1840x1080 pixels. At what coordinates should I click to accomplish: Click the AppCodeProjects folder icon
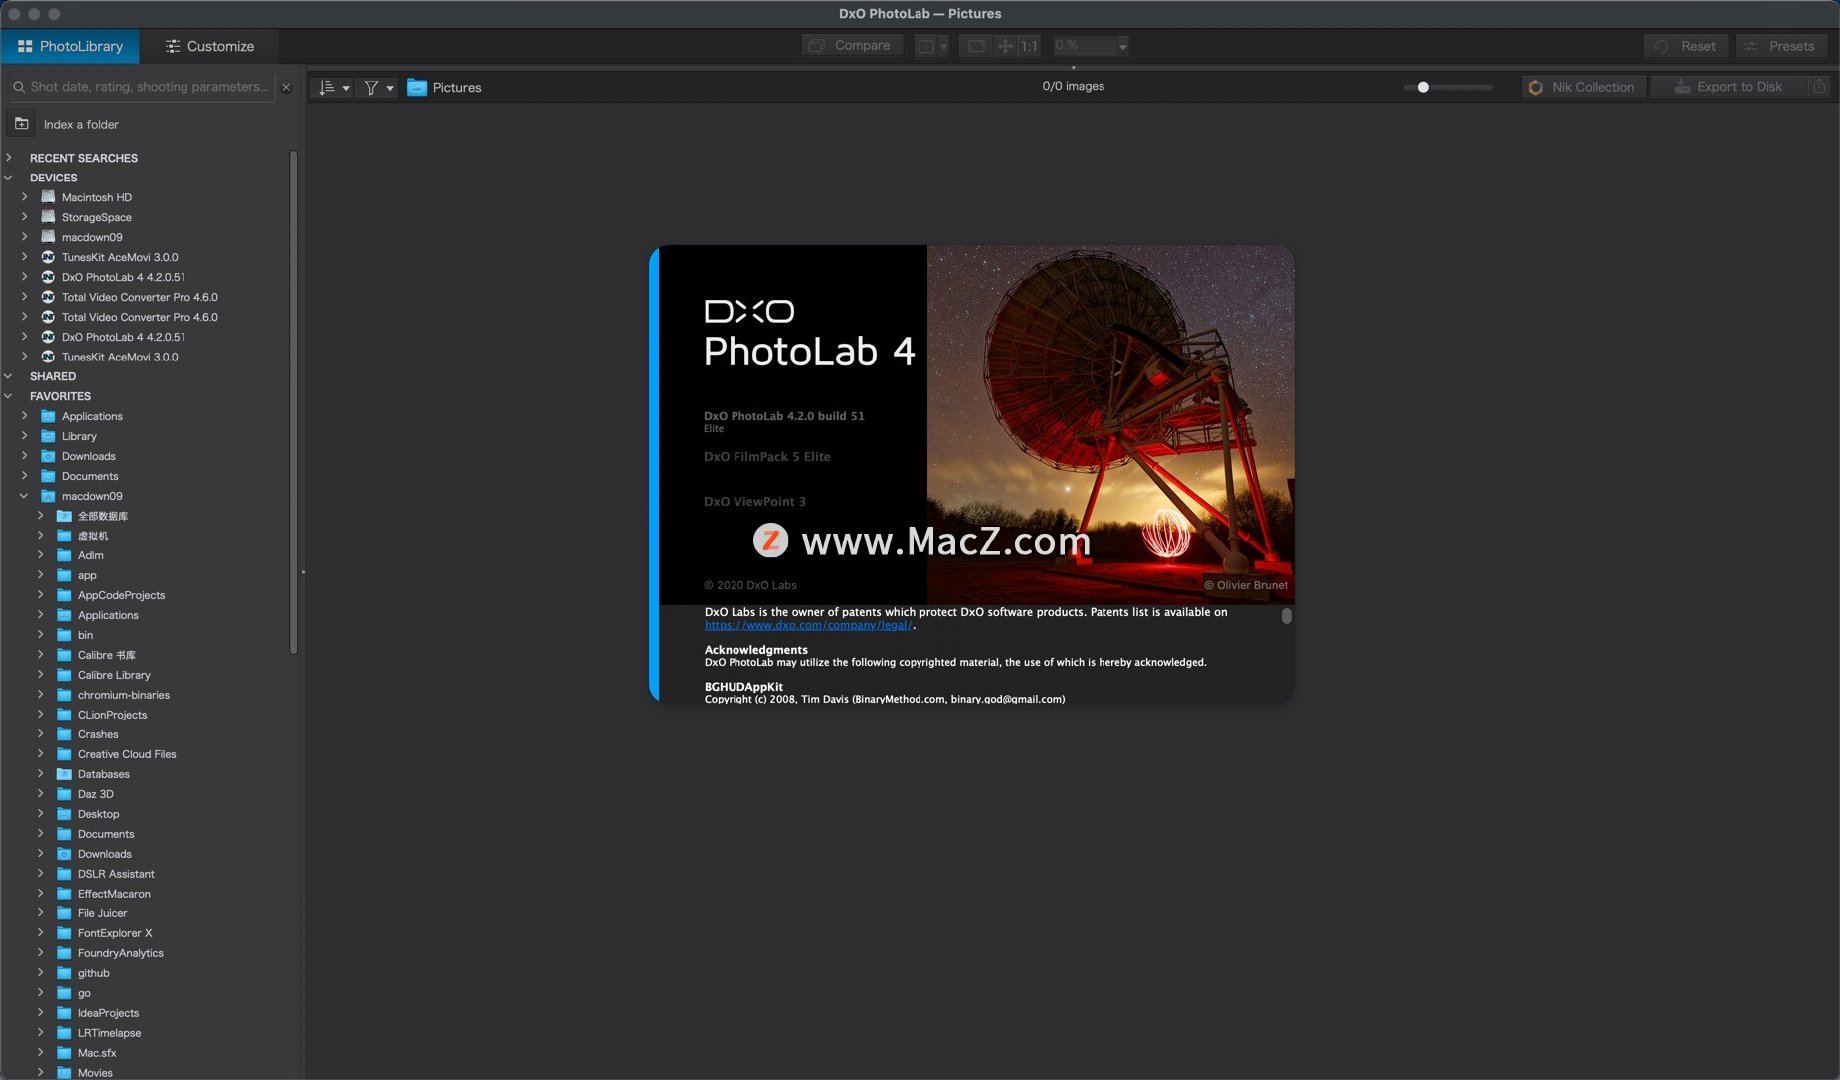click(64, 595)
